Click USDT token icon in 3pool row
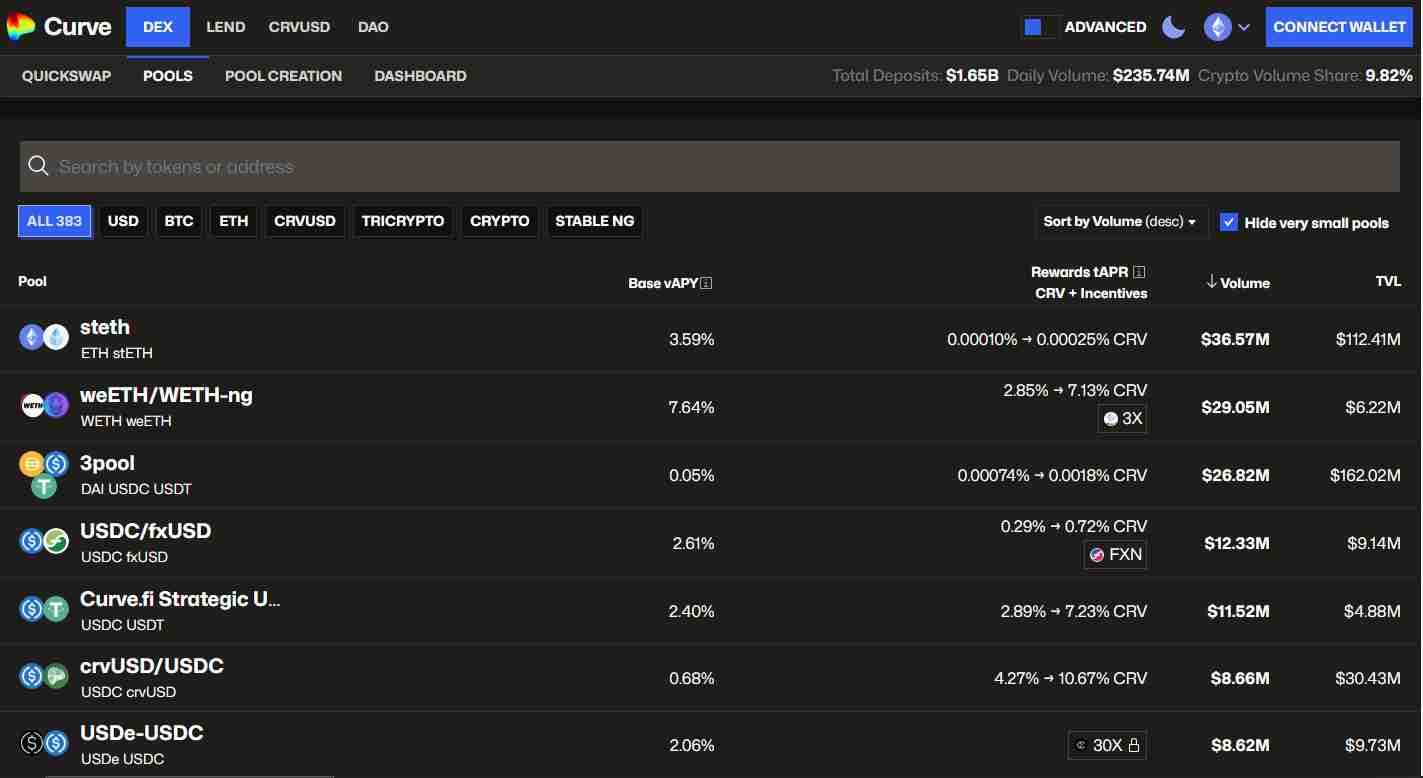Image resolution: width=1423 pixels, height=778 pixels. tap(44, 485)
